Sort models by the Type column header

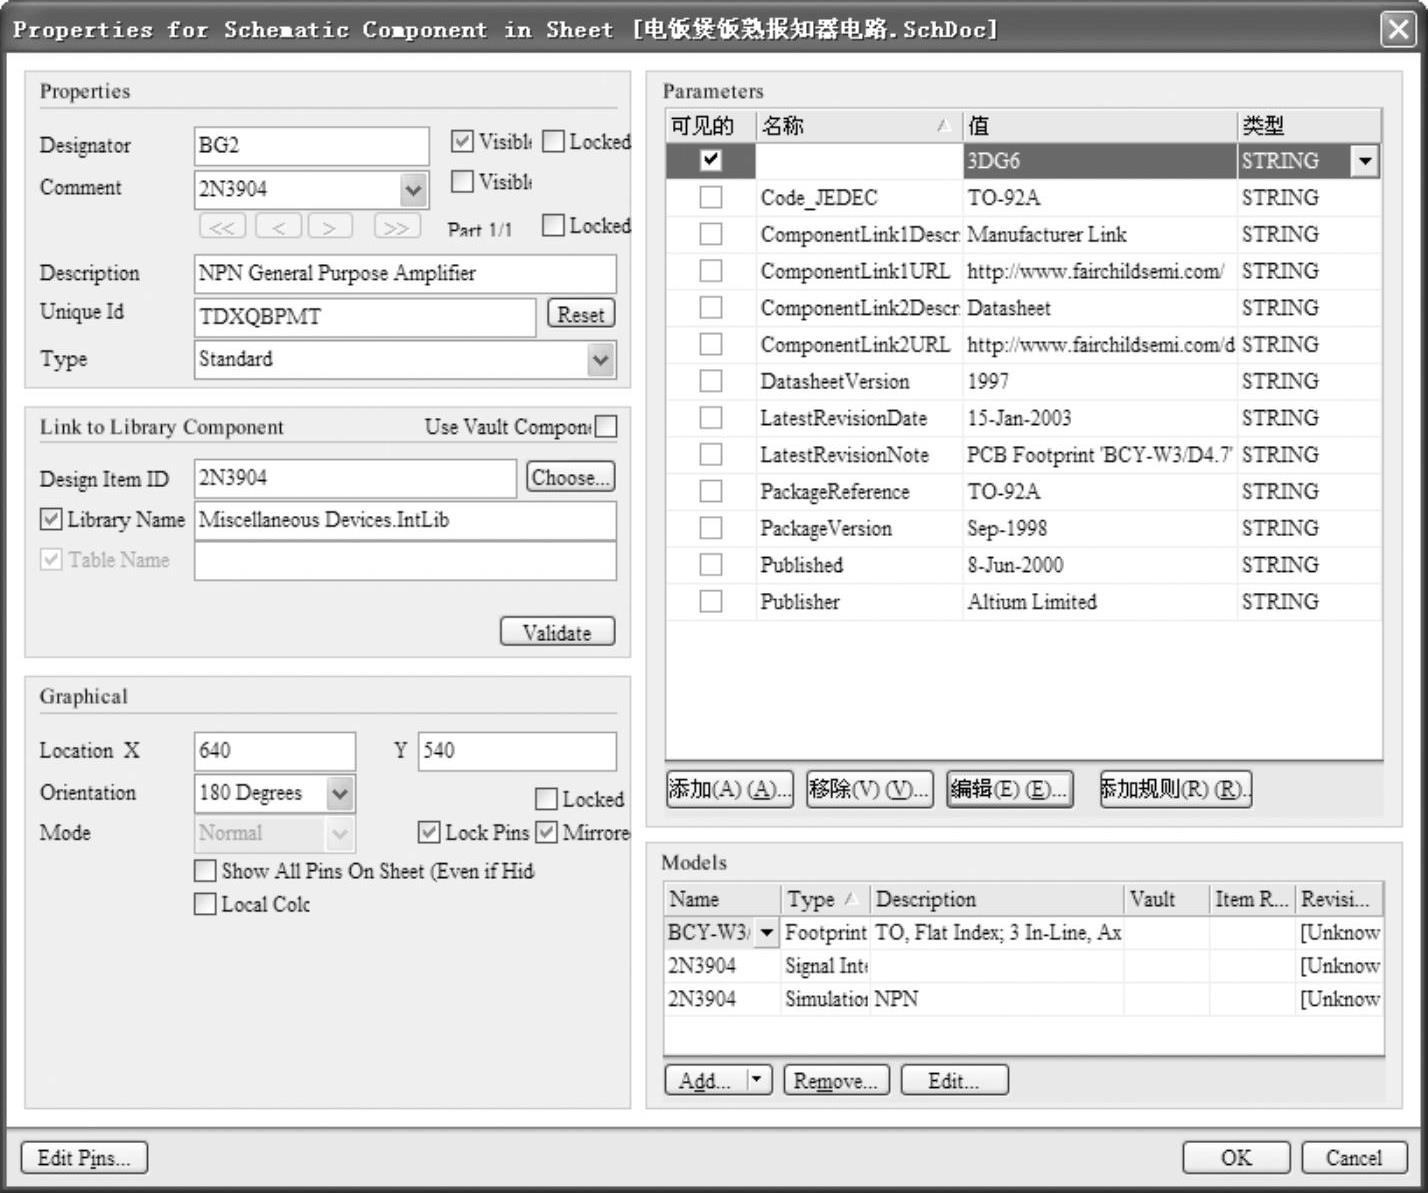pos(823,899)
